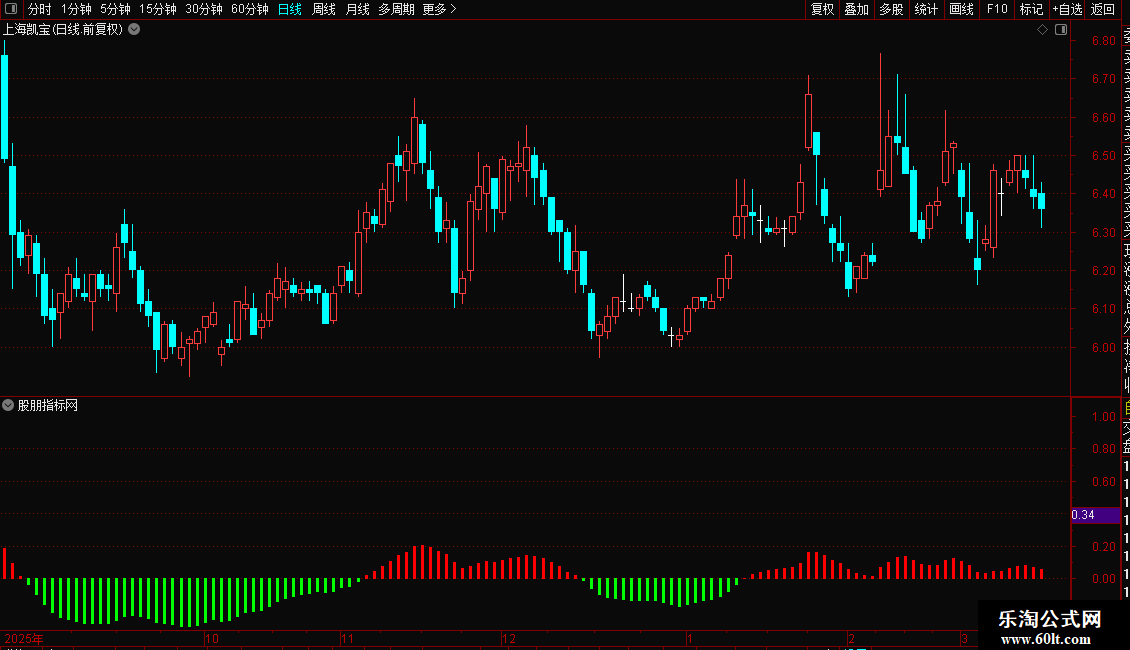
Task: Switch to the 月线 monthly chart
Action: 357,9
